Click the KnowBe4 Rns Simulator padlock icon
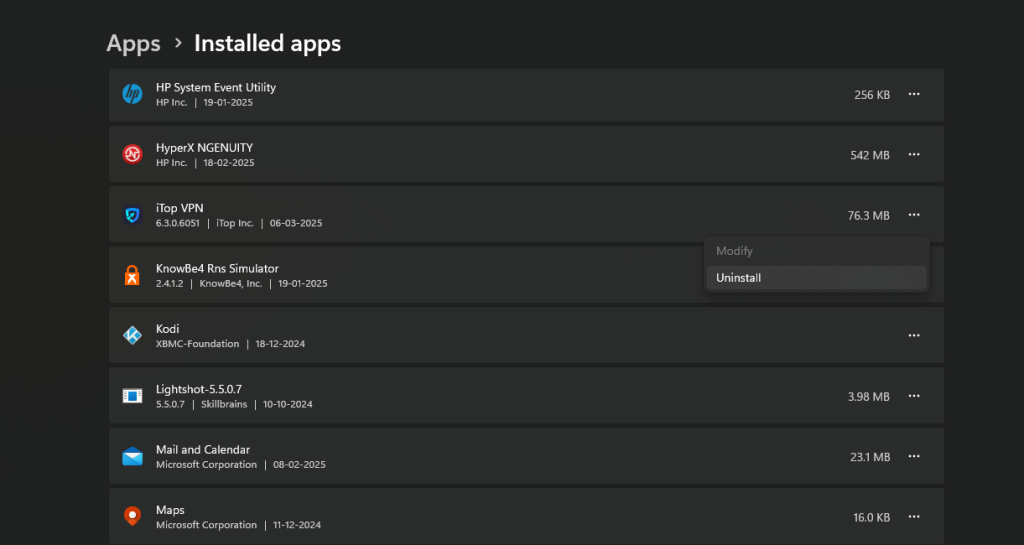Image resolution: width=1024 pixels, height=545 pixels. pos(132,276)
